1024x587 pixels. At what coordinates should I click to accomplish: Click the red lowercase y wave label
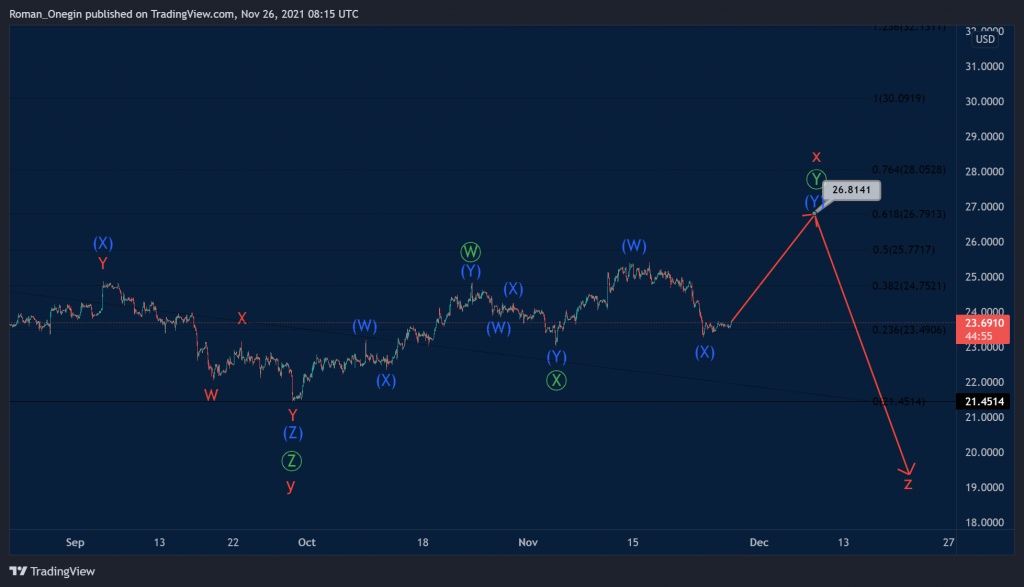coord(291,486)
